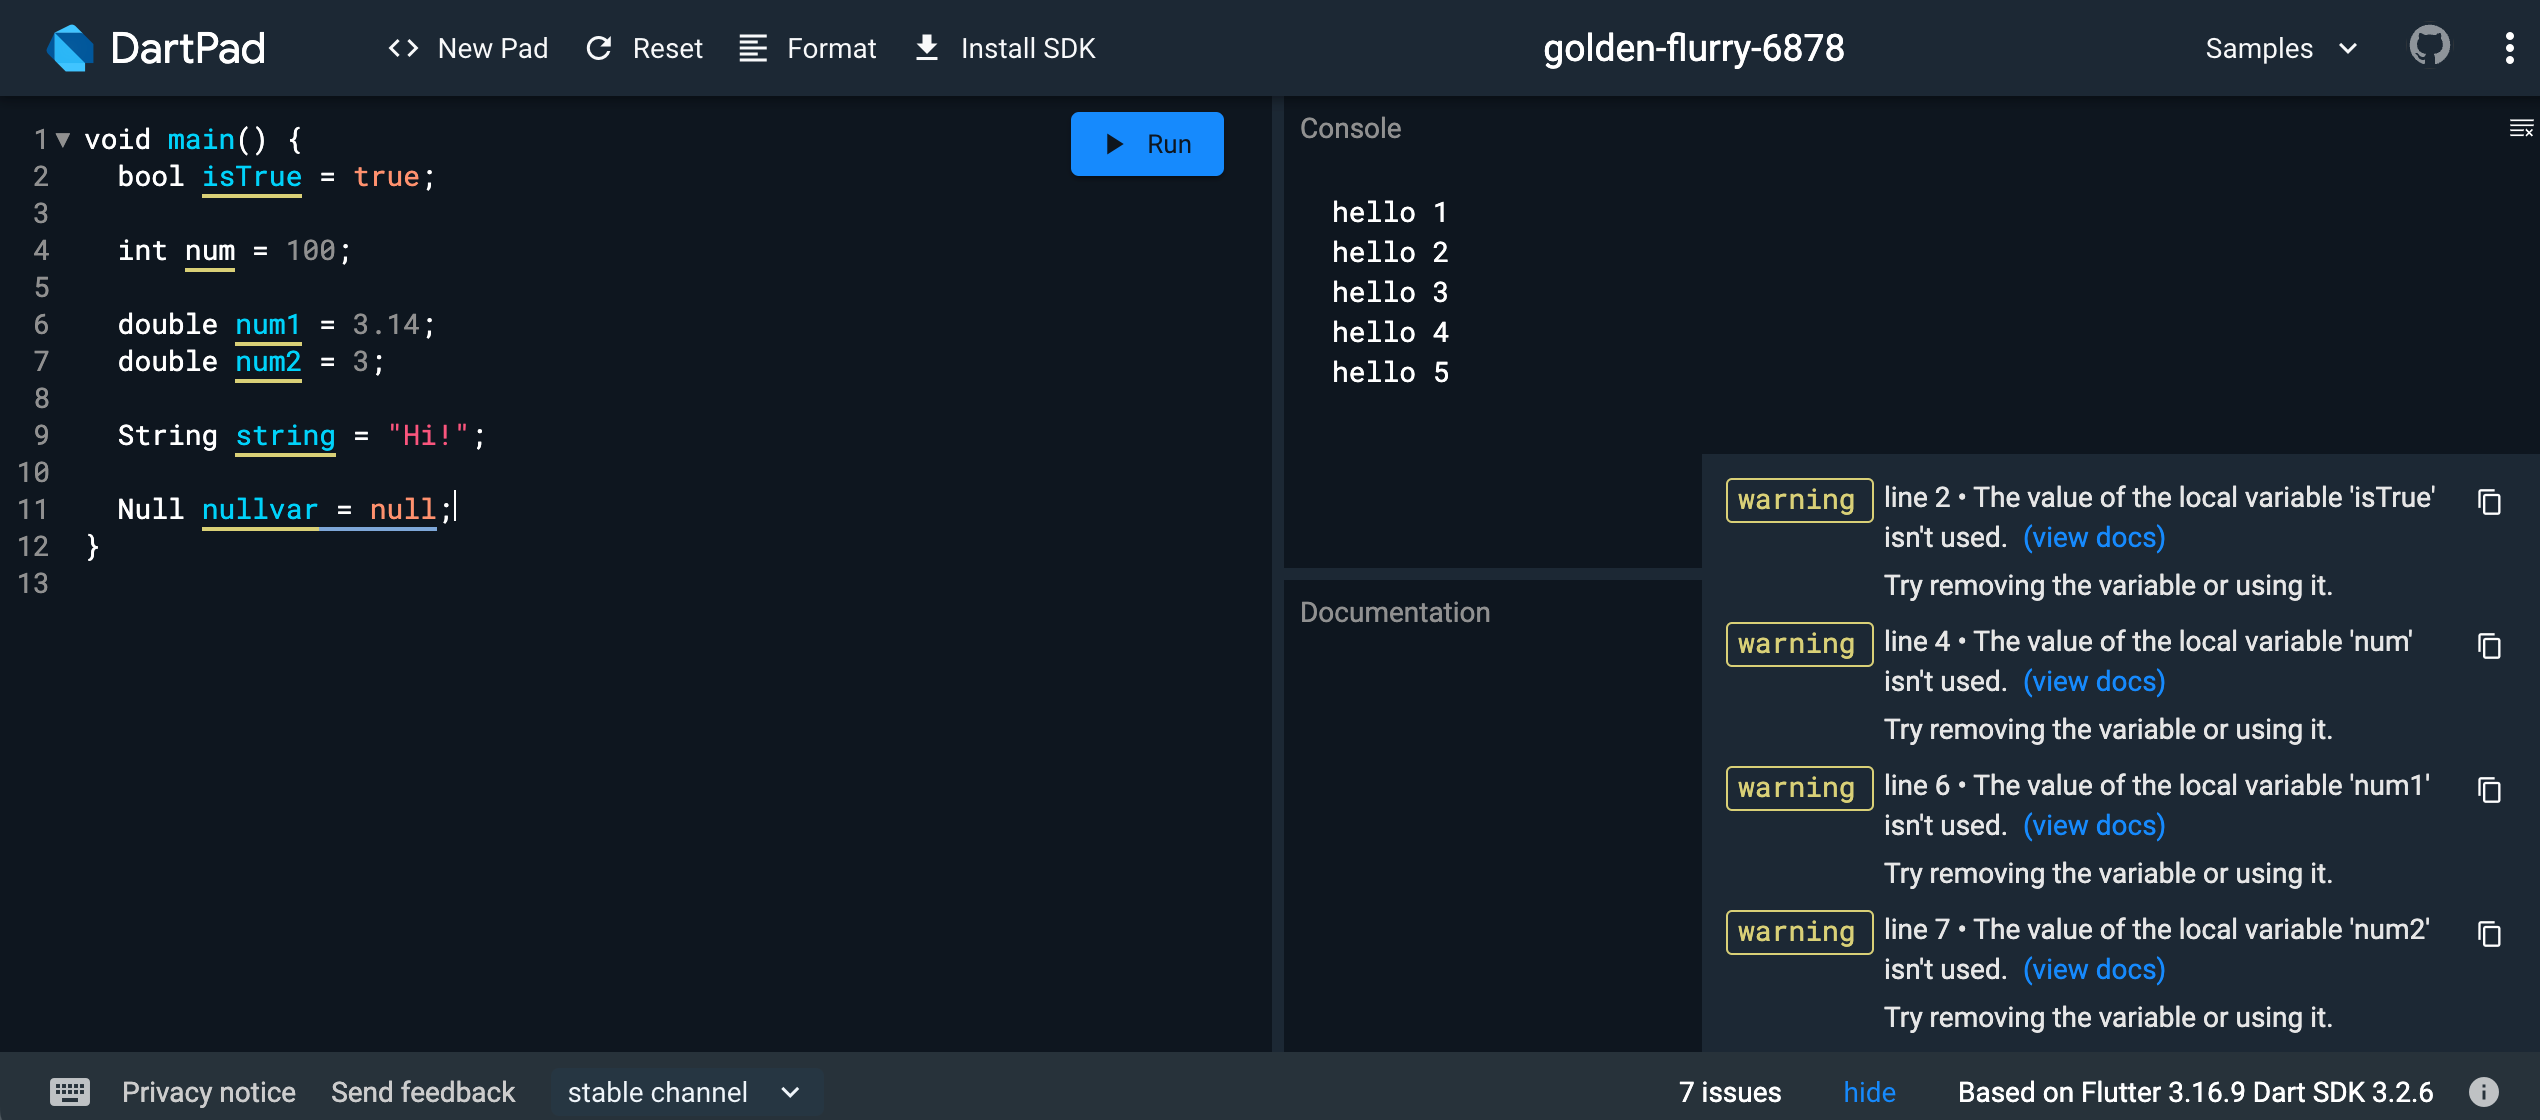Screen dimensions: 2540x1120
Task: Copy the line 4 num warning
Action: pos(2489,646)
